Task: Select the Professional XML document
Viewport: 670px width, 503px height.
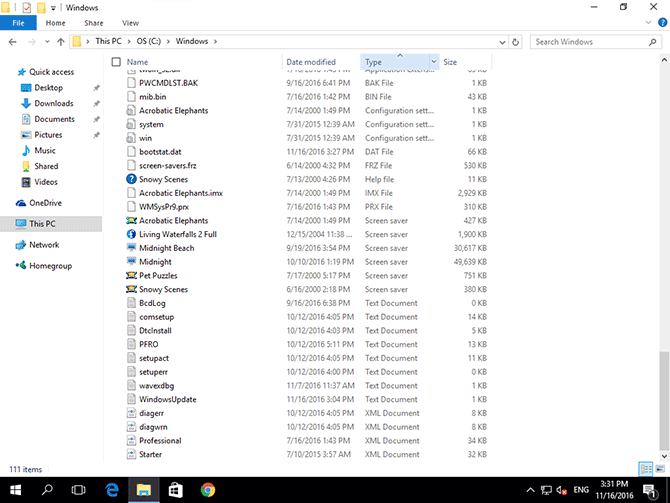Action: point(160,441)
